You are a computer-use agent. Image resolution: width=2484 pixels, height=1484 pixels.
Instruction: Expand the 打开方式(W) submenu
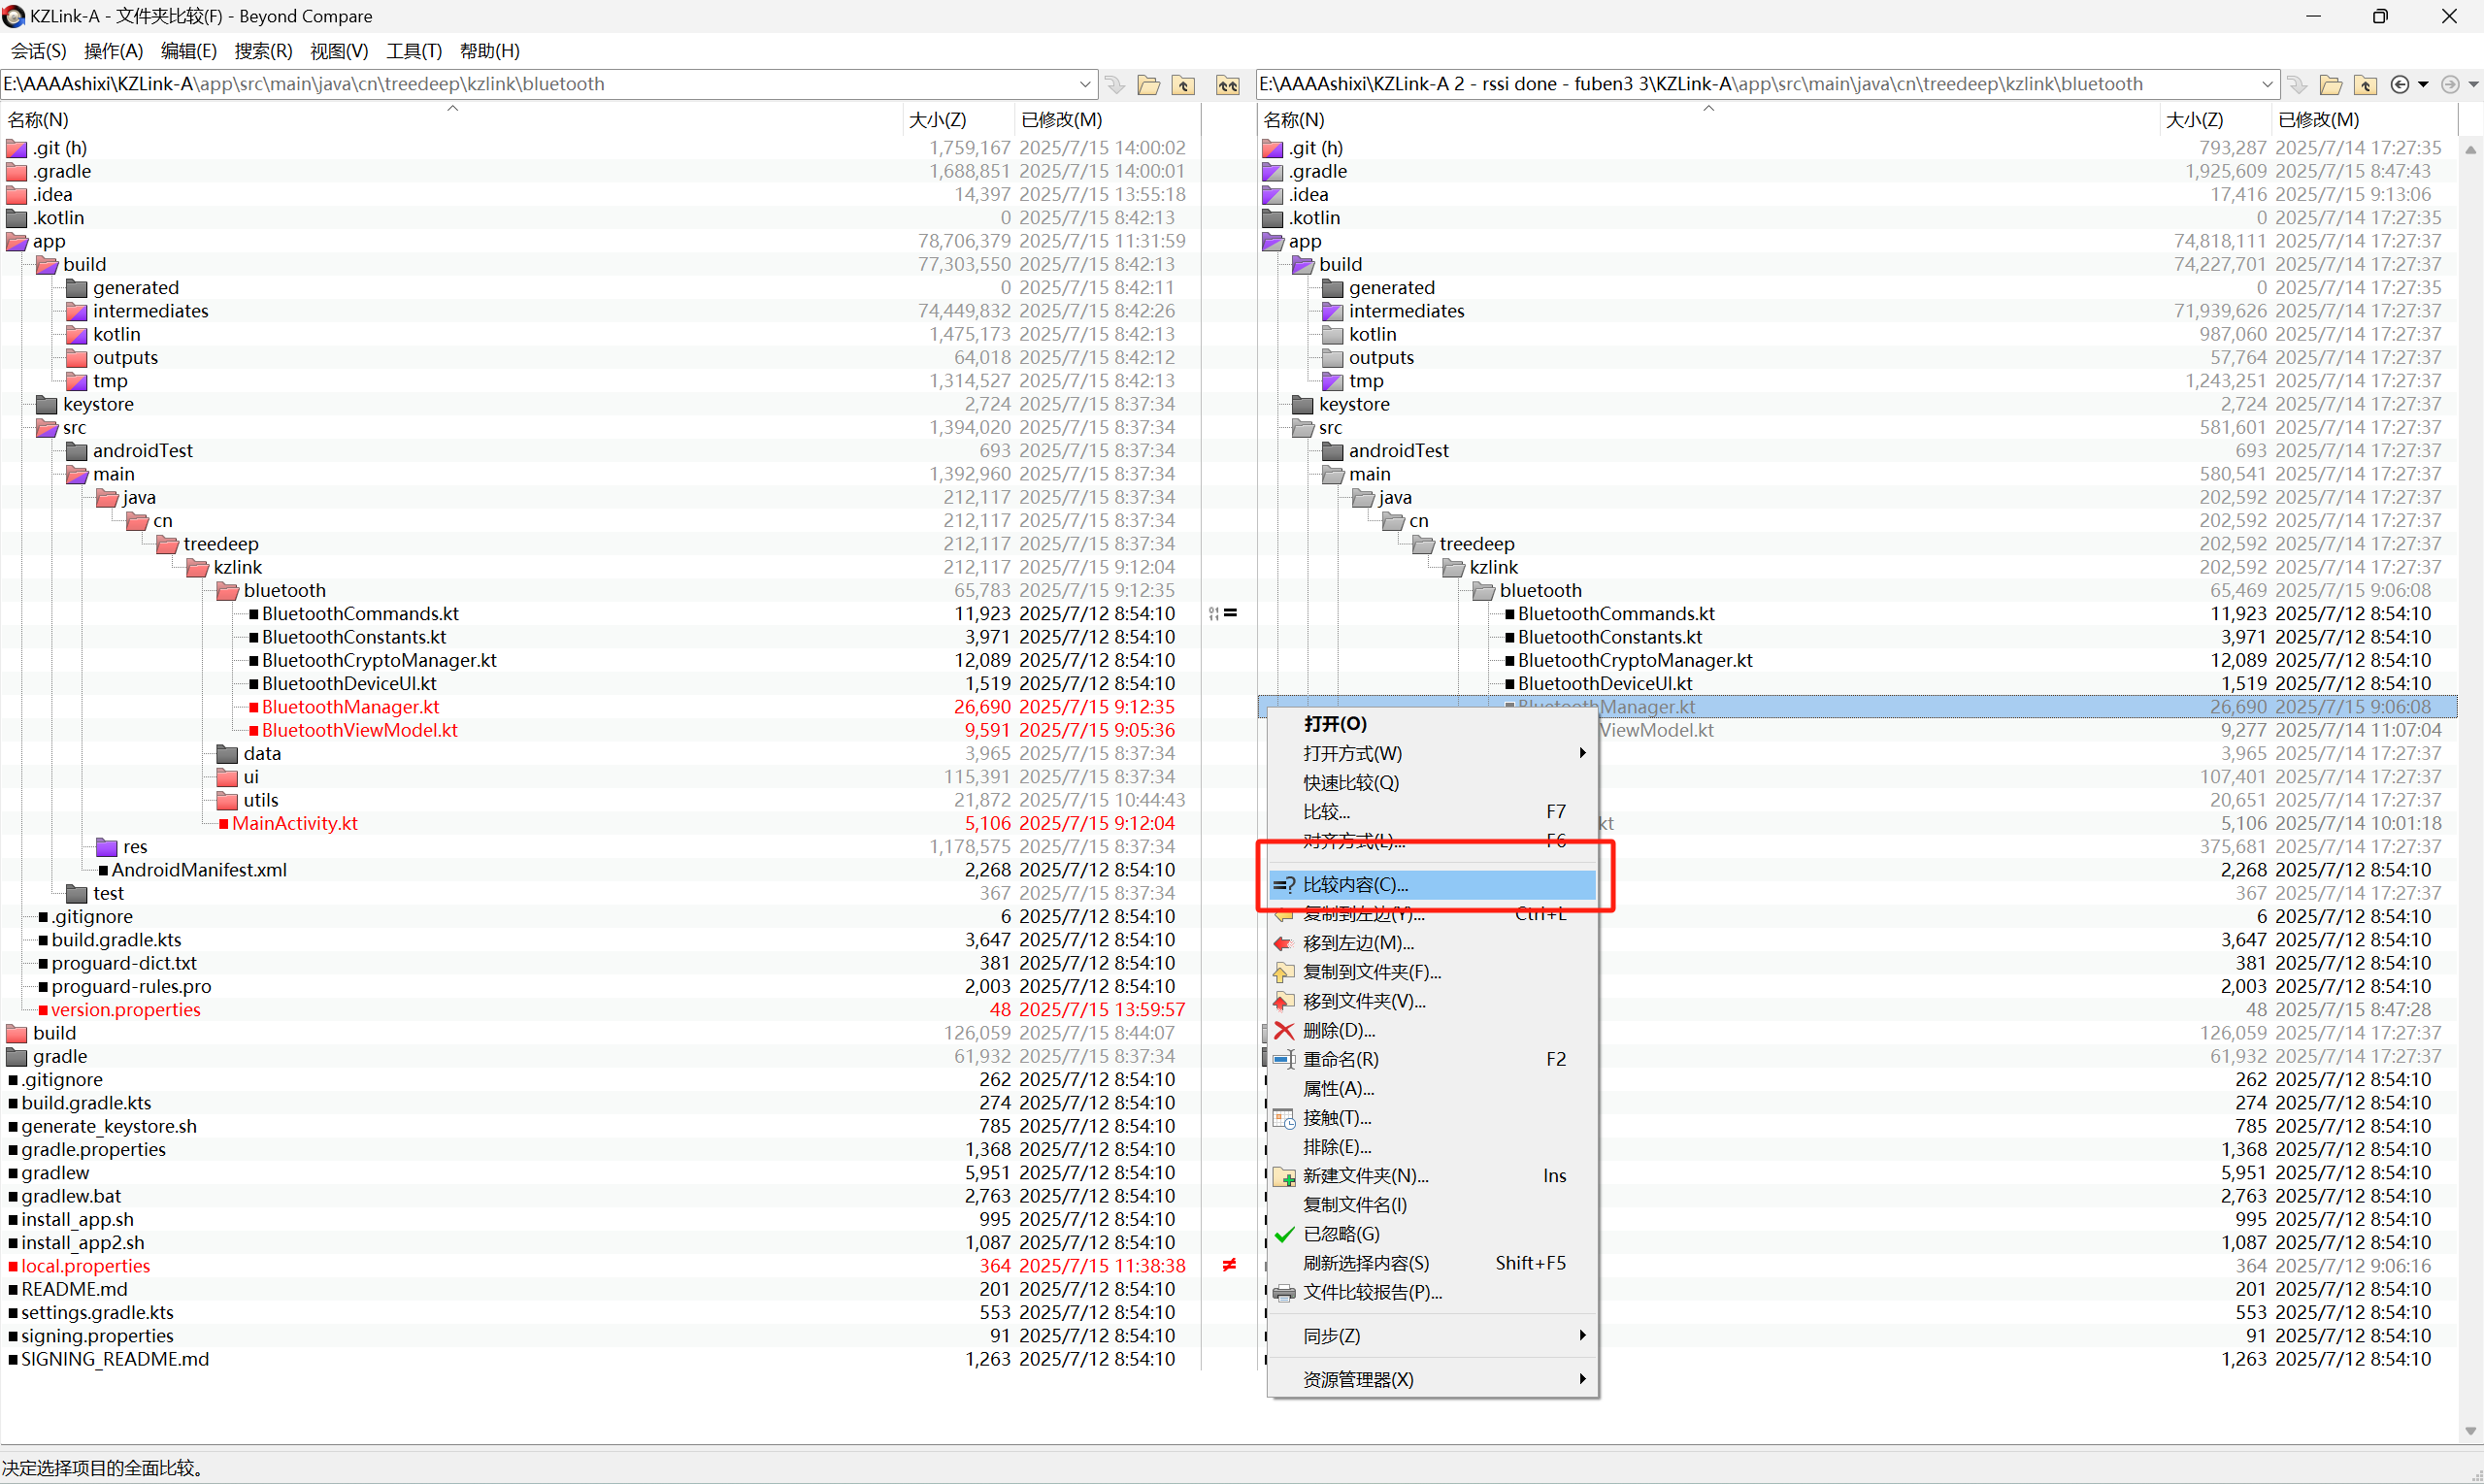click(x=1431, y=753)
